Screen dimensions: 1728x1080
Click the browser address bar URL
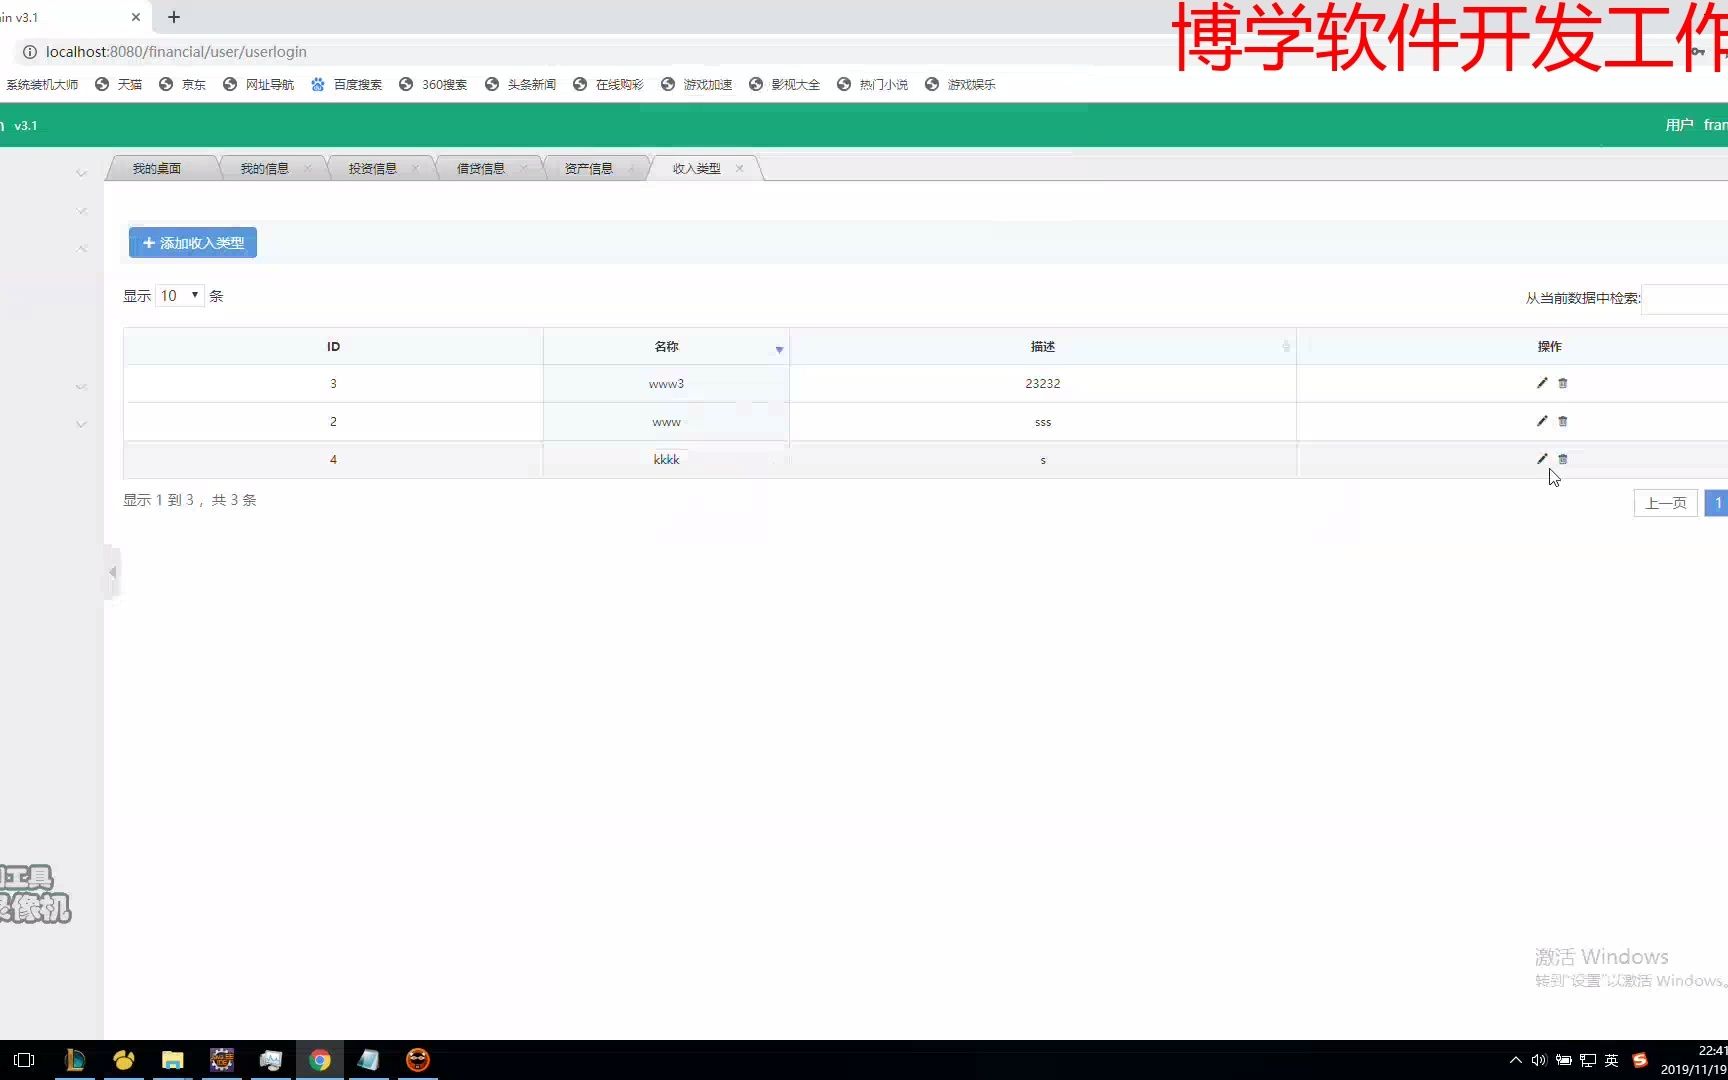[x=176, y=52]
